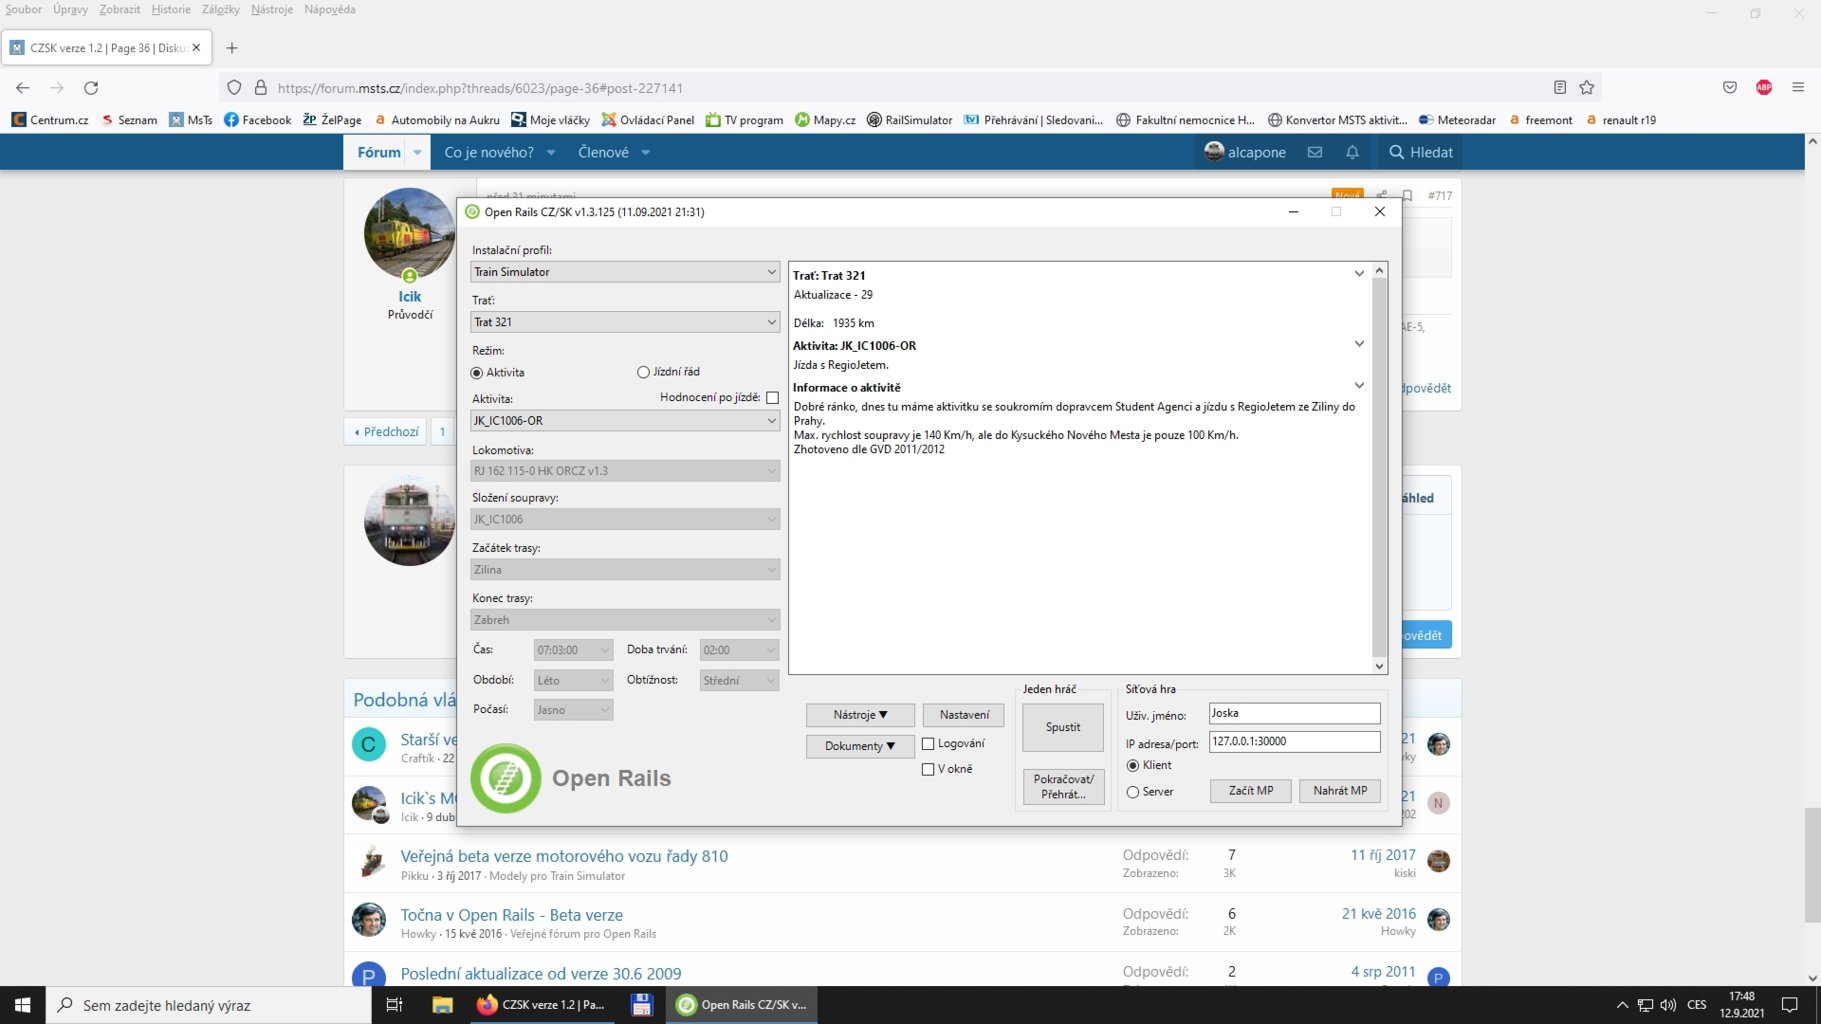
Task: Close the CZSK verze 1.2 tab
Action: (x=196, y=47)
